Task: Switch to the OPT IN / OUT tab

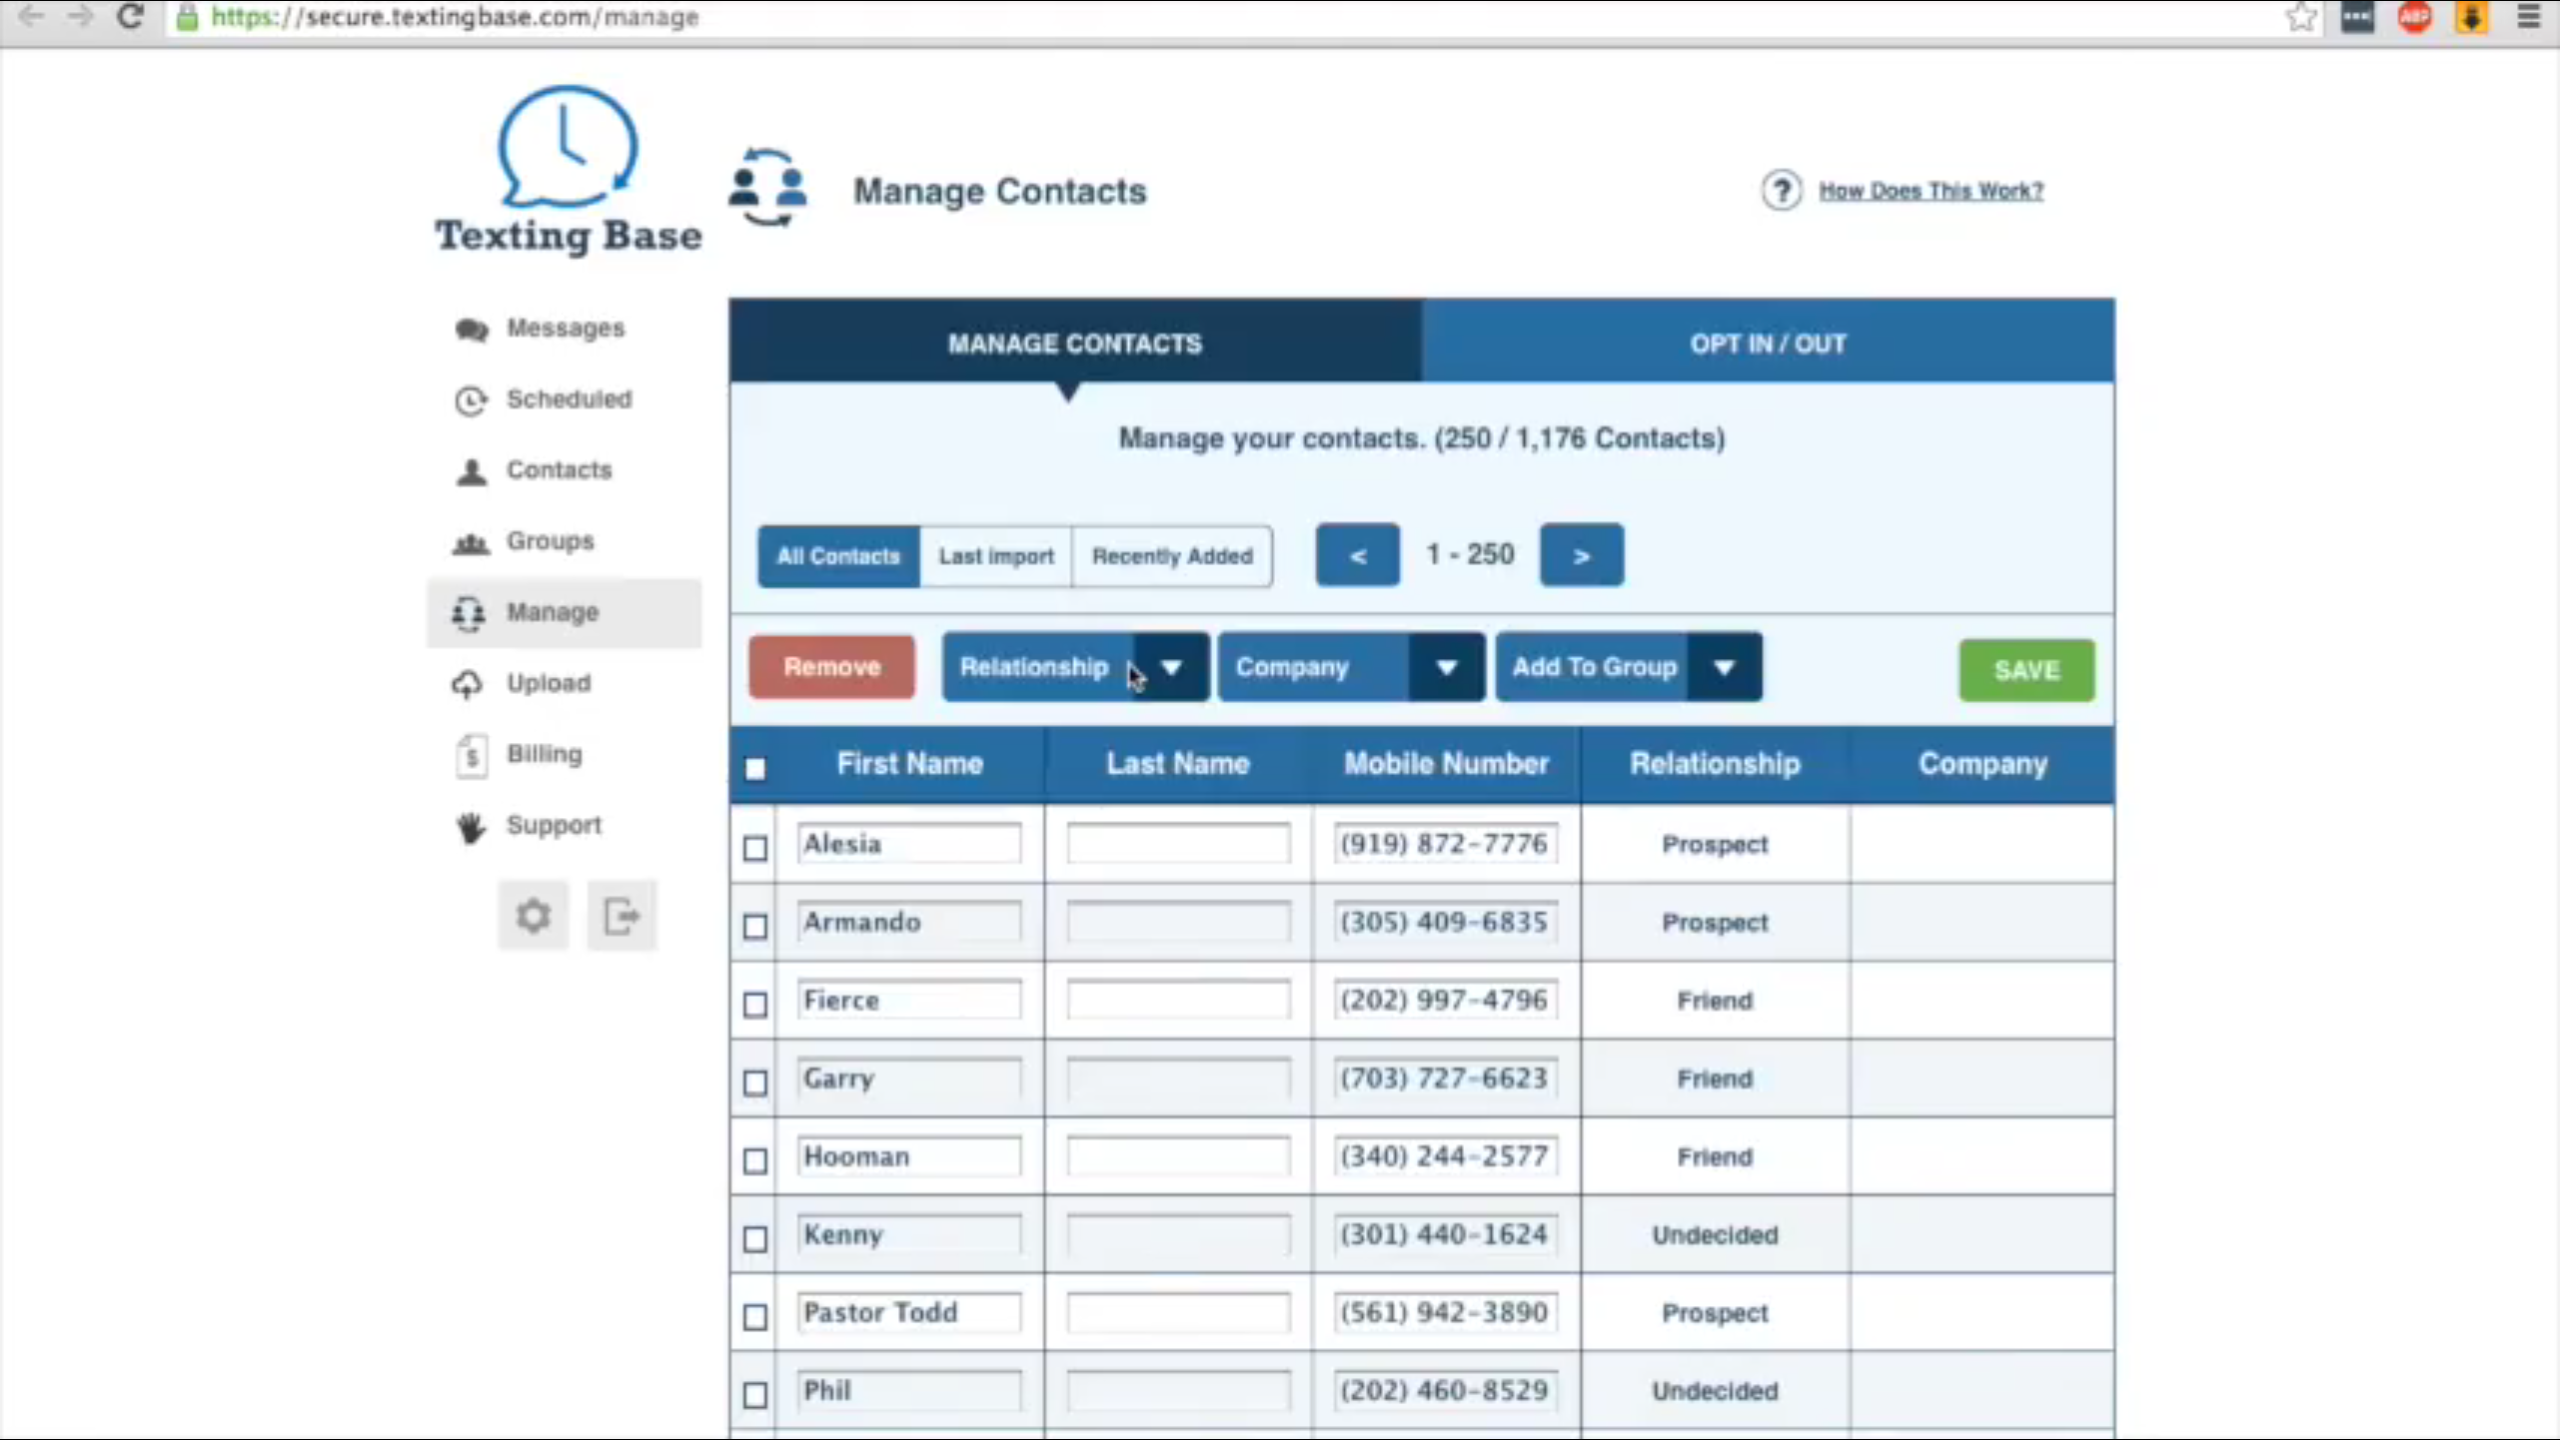Action: pos(1767,343)
